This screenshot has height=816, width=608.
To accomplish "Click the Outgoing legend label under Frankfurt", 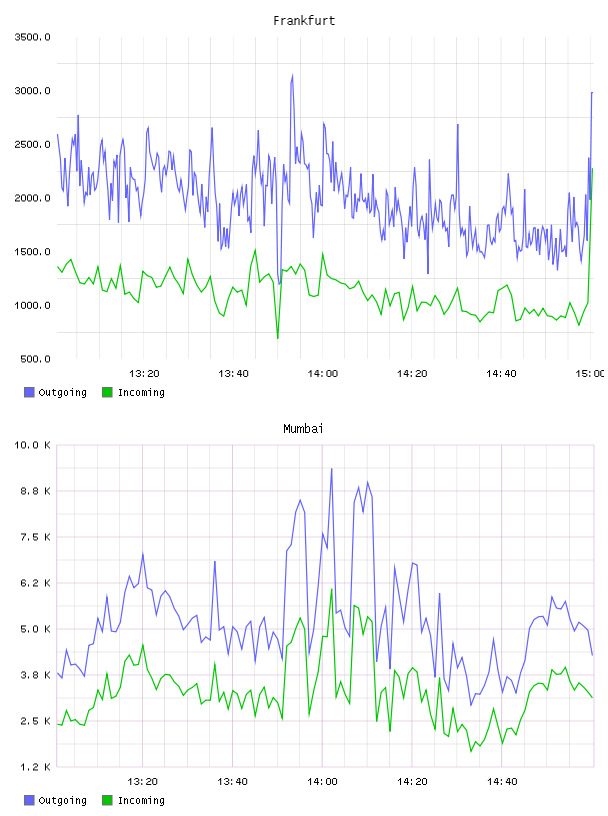I will coord(62,393).
